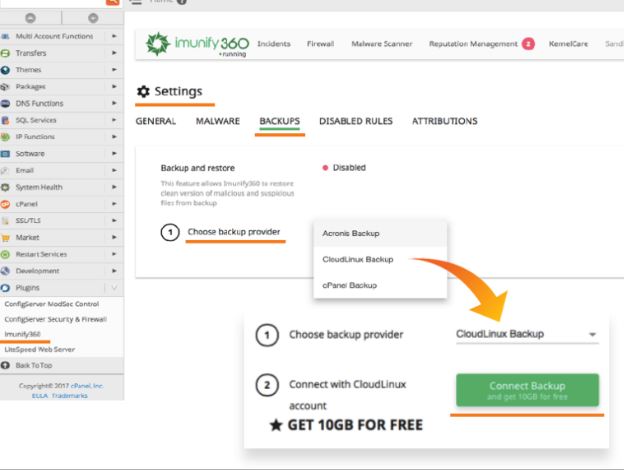Choose Acronis Backup from the list
This screenshot has width=624, height=470.
click(x=351, y=233)
